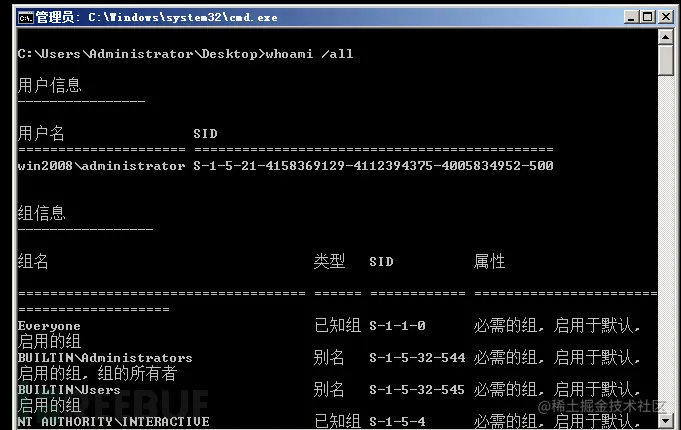Click the vertical scrollbar thumb
Image resolution: width=681 pixels, height=430 pixels.
point(665,60)
